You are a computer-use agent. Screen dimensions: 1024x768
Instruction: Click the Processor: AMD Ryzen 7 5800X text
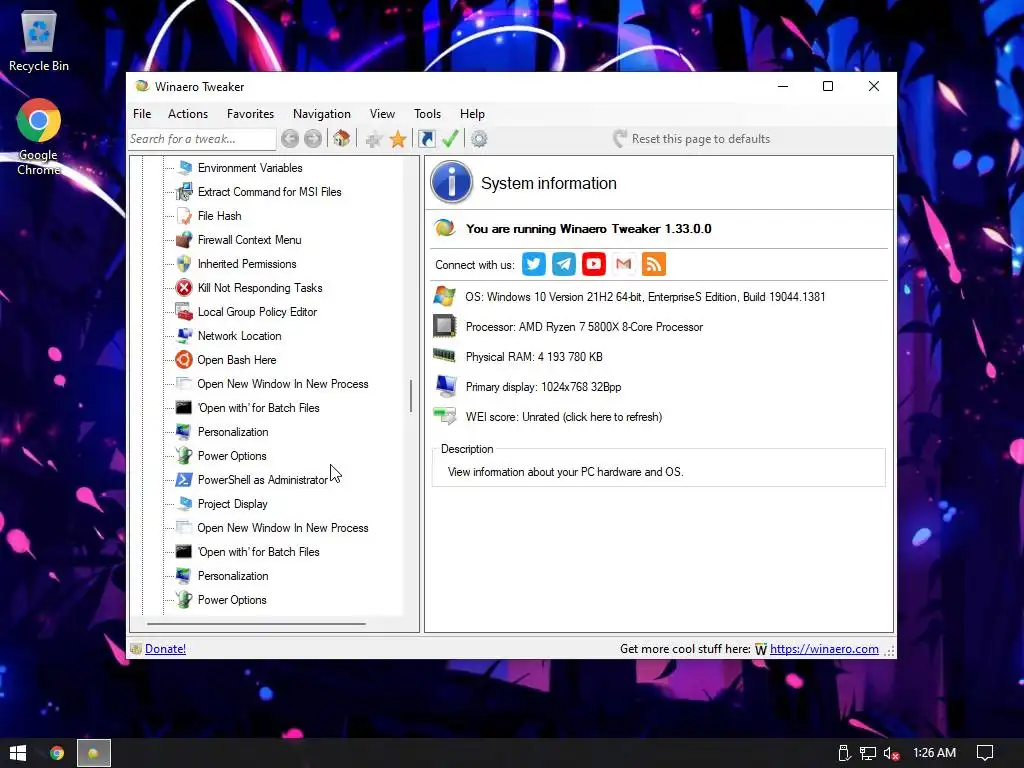[584, 327]
